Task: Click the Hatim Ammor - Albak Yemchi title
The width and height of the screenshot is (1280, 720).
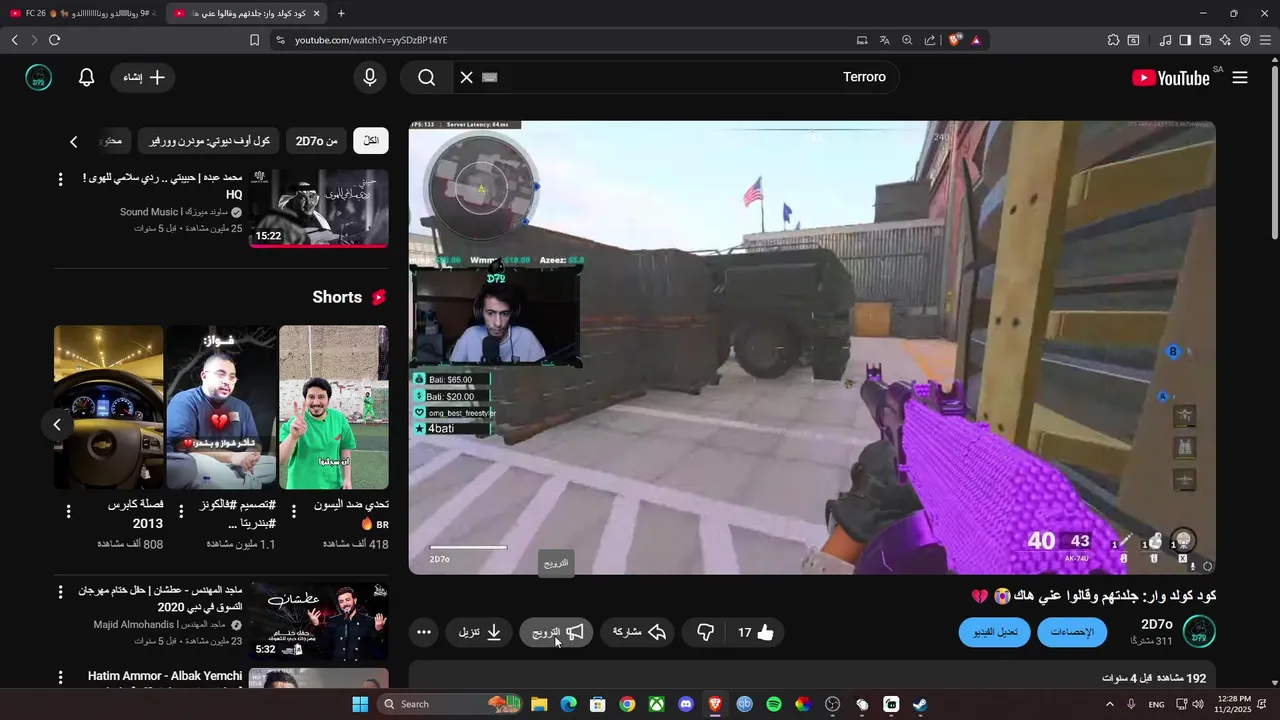Action: click(165, 676)
